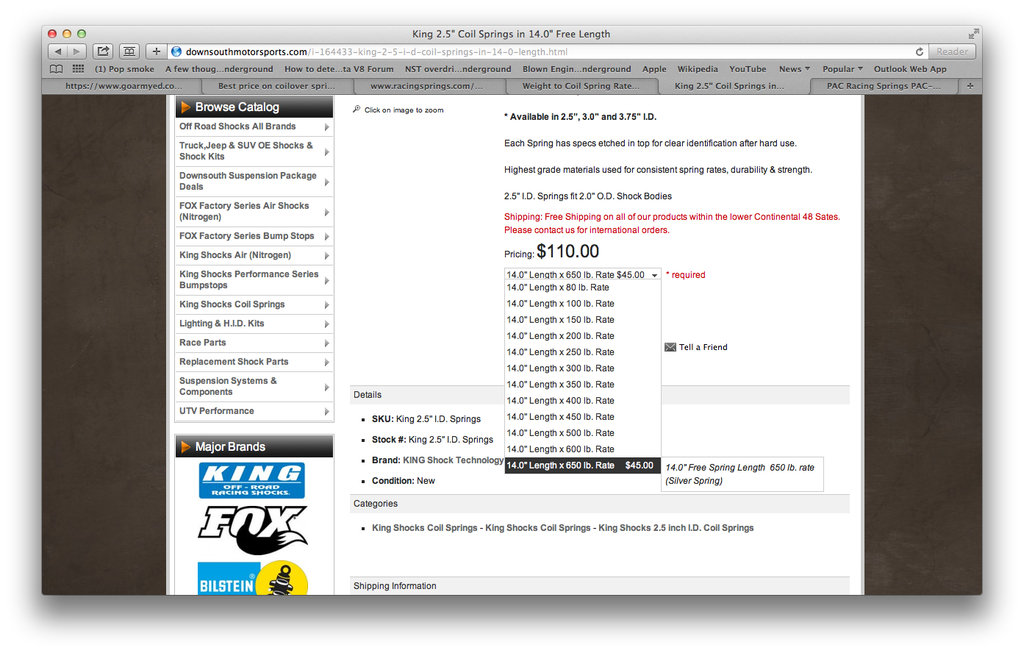Viewport: 1024px width, 653px height.
Task: Add bookmark with the plus button
Action: tap(156, 51)
